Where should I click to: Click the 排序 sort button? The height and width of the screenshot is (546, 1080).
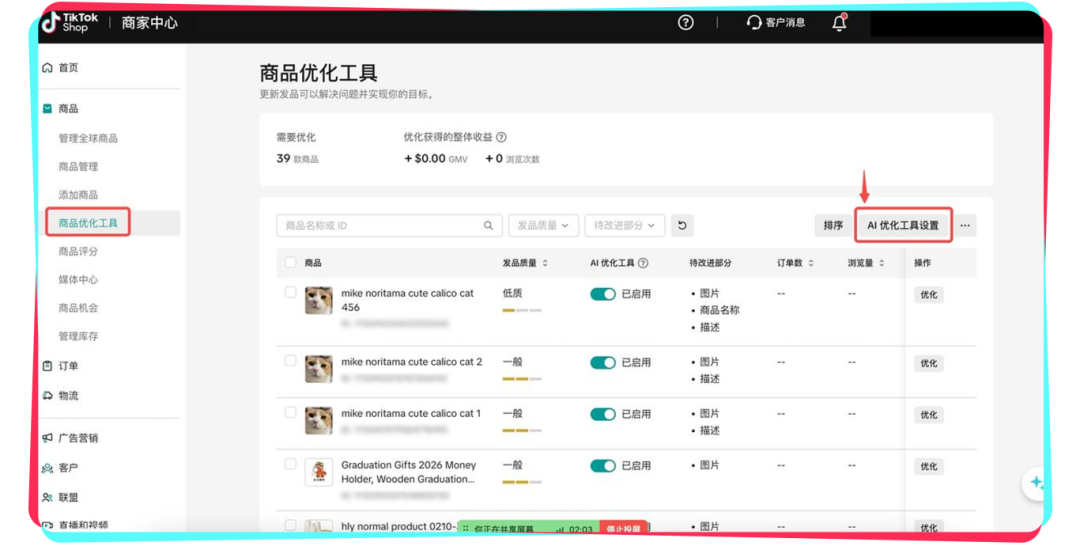click(833, 225)
